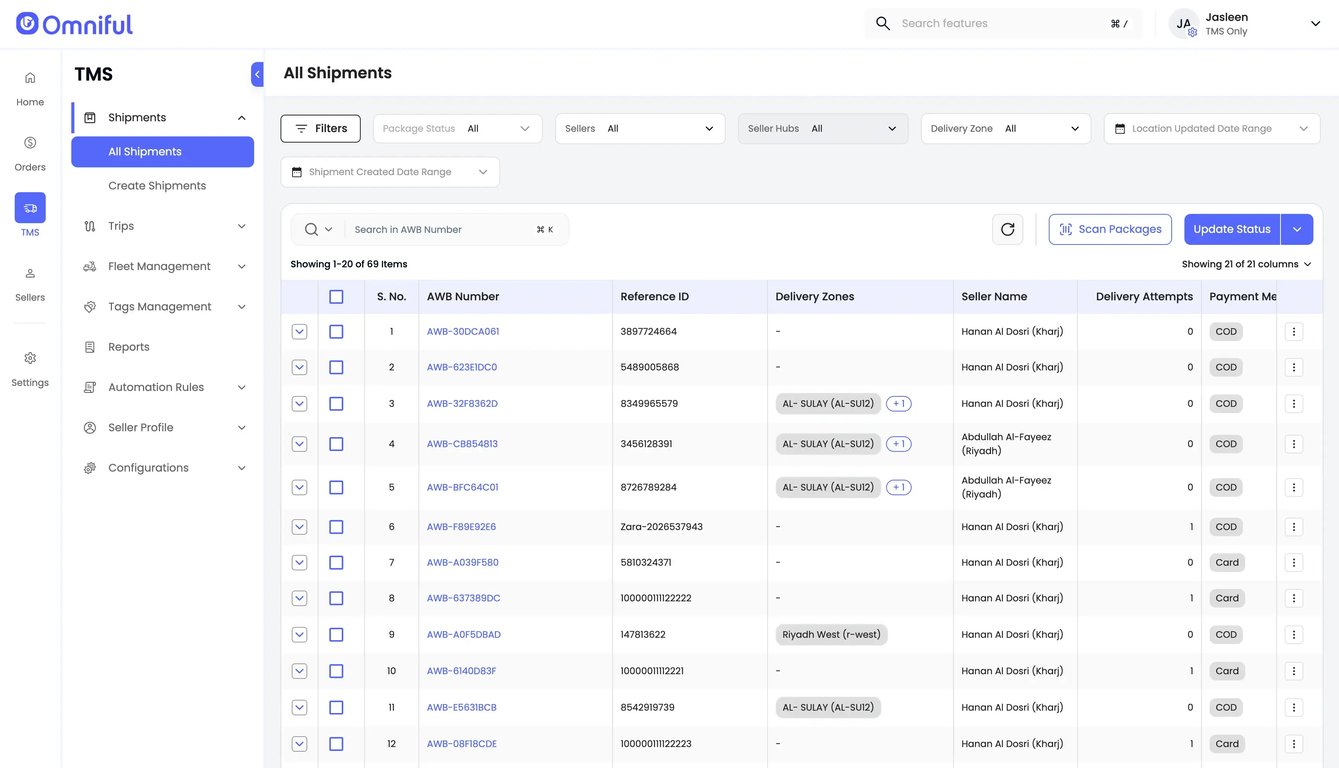The height and width of the screenshot is (768, 1339).
Task: Open row actions menu for AWB-A039F580
Action: [1294, 563]
